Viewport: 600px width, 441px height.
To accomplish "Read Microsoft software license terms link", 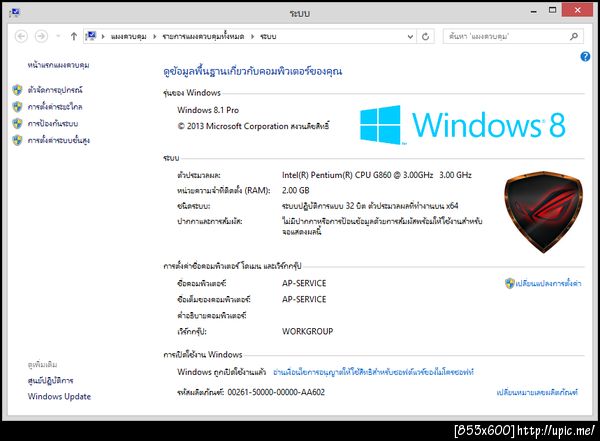I will click(373, 372).
